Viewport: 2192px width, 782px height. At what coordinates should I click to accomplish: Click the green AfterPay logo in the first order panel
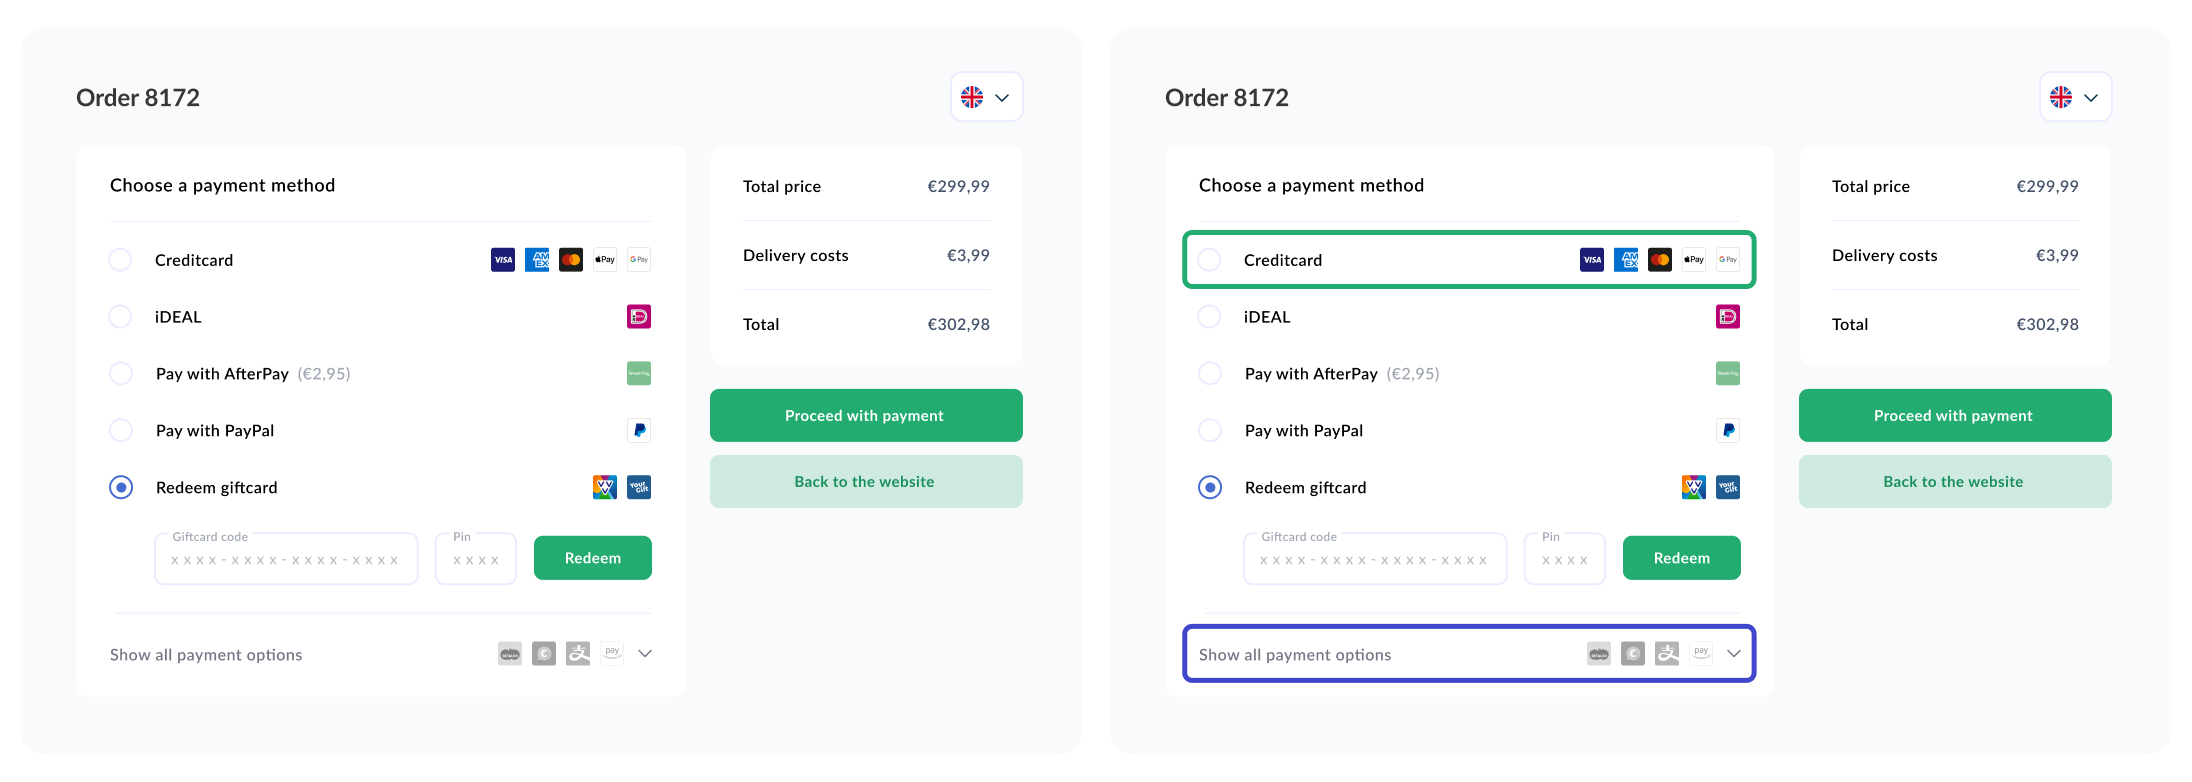(639, 374)
